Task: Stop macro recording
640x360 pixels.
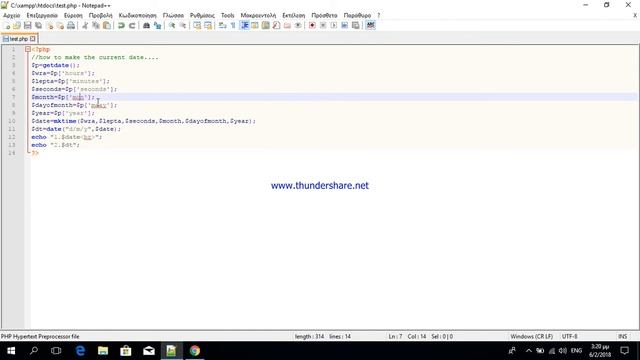Action: [x=323, y=25]
